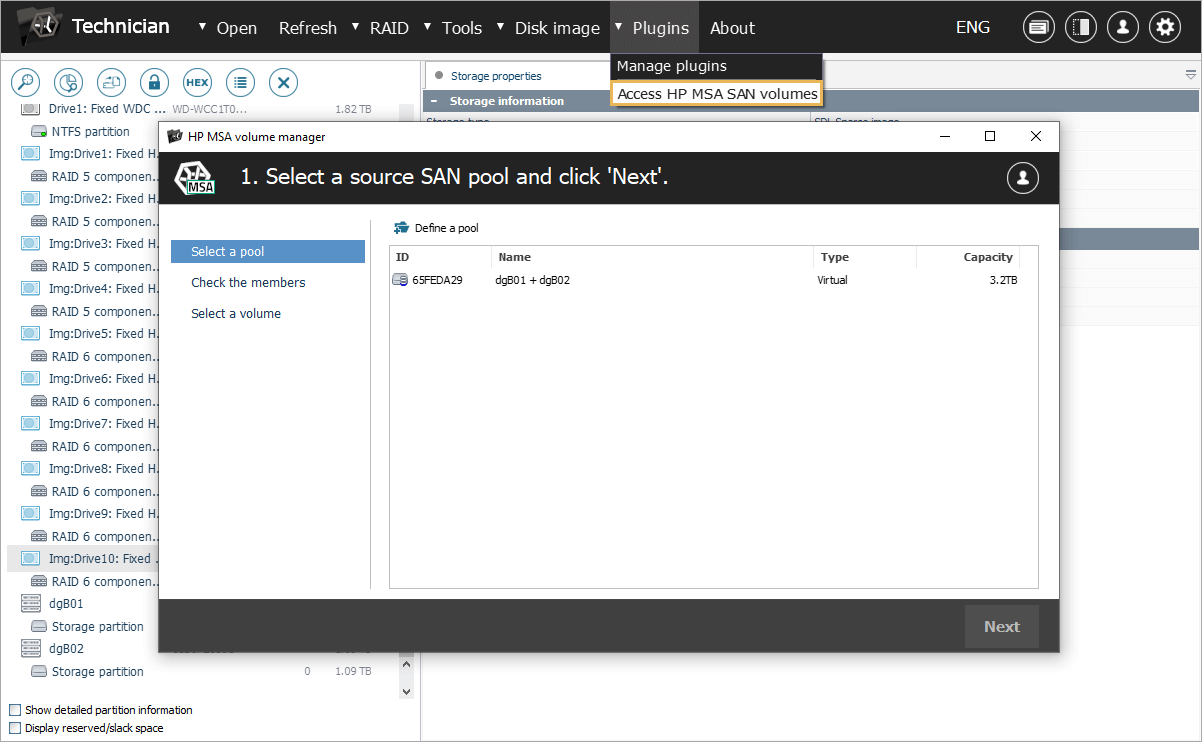This screenshot has width=1202, height=742.
Task: Click the padlock decrypt storage toolbar icon
Action: [154, 82]
